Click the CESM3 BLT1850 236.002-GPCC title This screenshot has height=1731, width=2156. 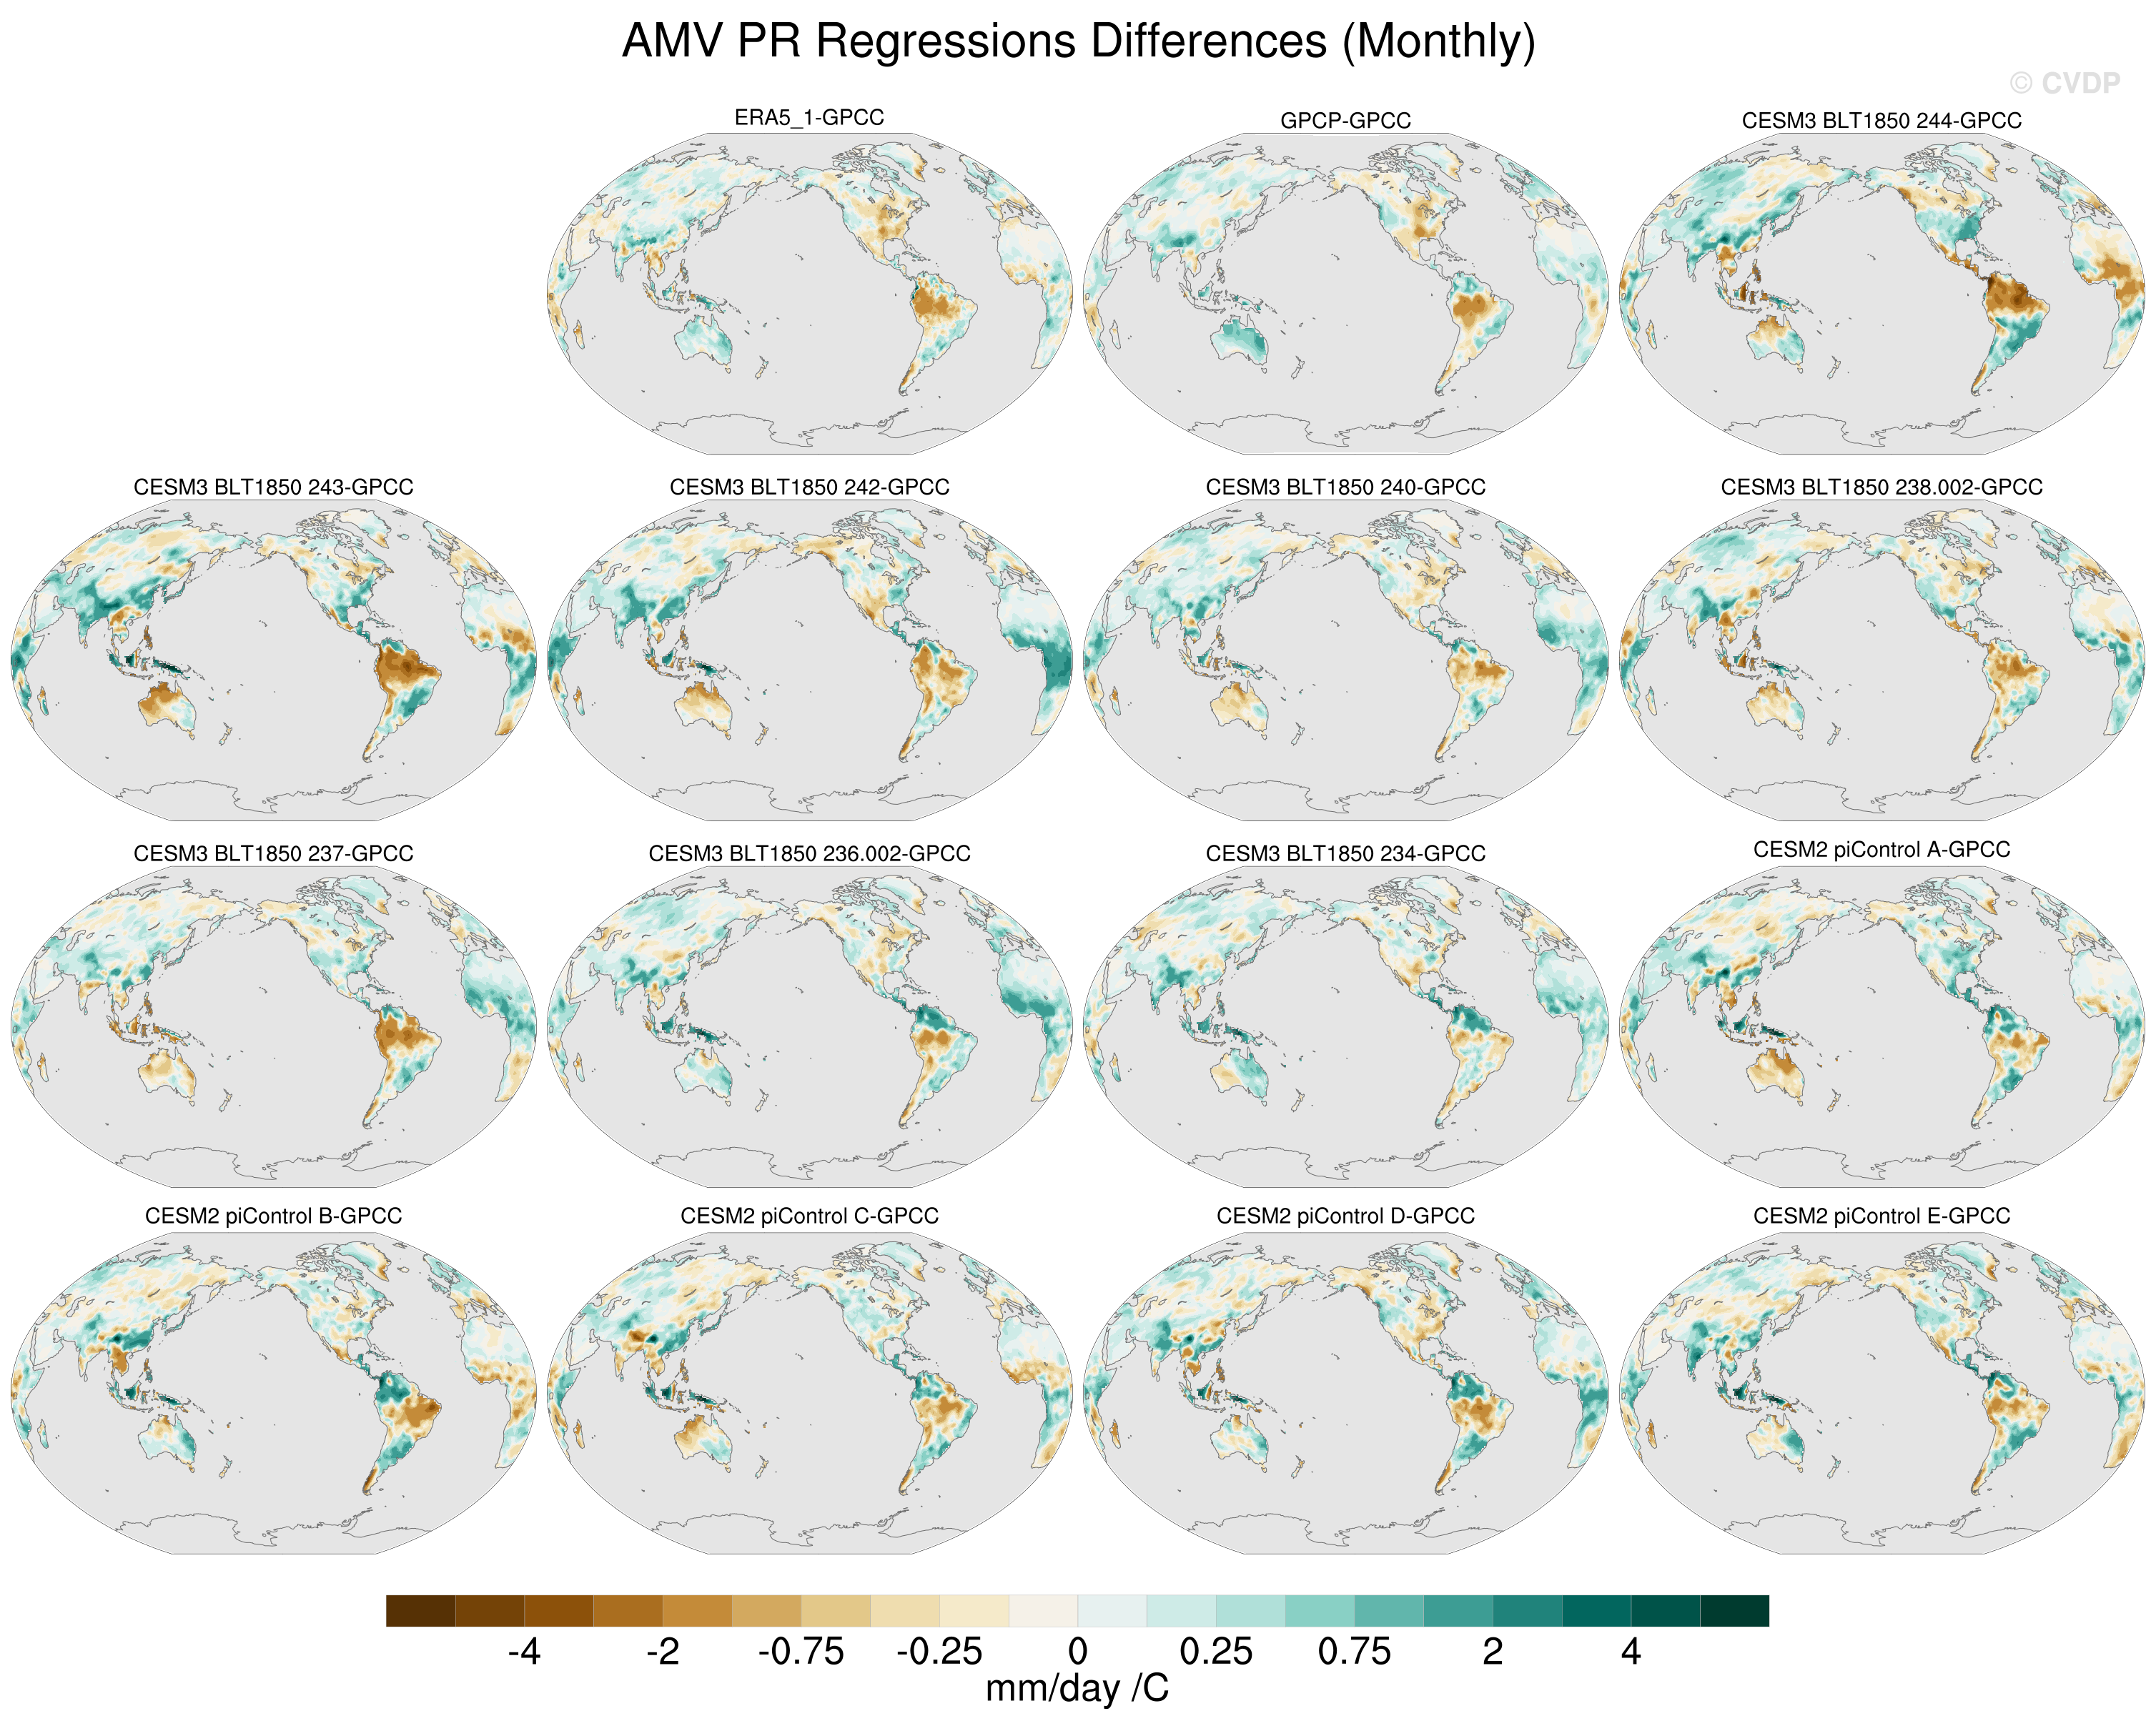coord(809,853)
